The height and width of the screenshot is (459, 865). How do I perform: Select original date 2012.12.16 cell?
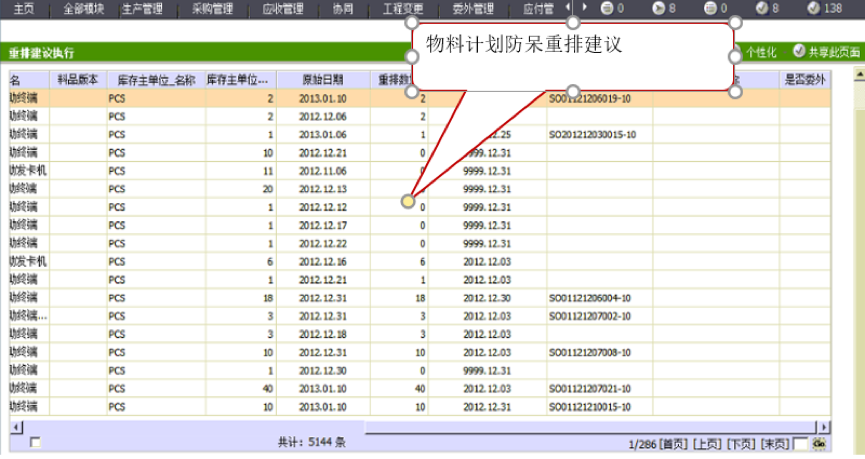coord(323,261)
